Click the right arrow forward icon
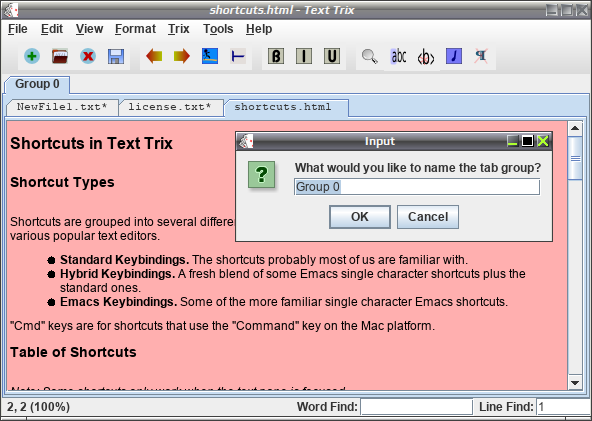The height and width of the screenshot is (421, 592). click(182, 56)
